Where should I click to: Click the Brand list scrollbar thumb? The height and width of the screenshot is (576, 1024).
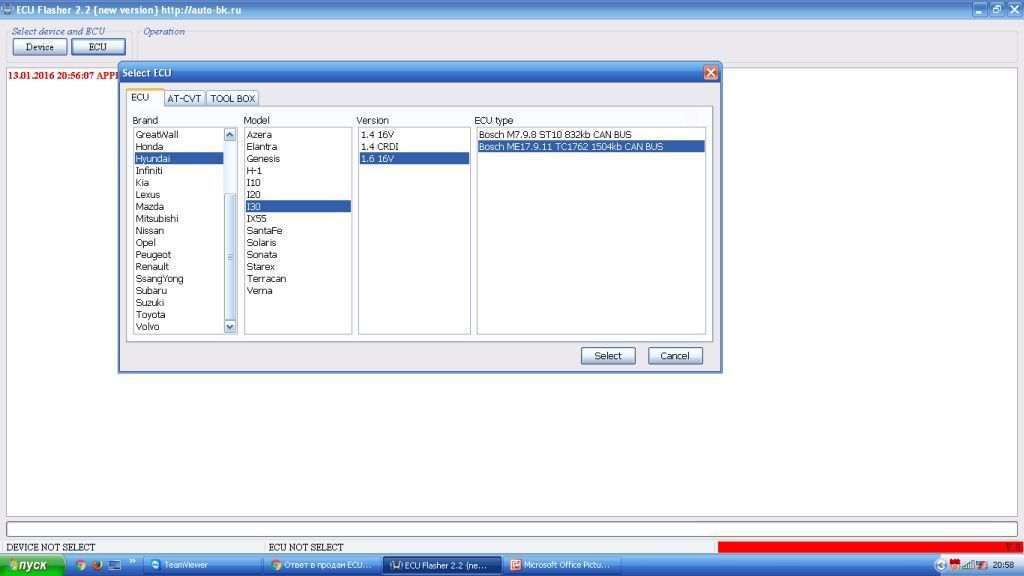[230, 256]
